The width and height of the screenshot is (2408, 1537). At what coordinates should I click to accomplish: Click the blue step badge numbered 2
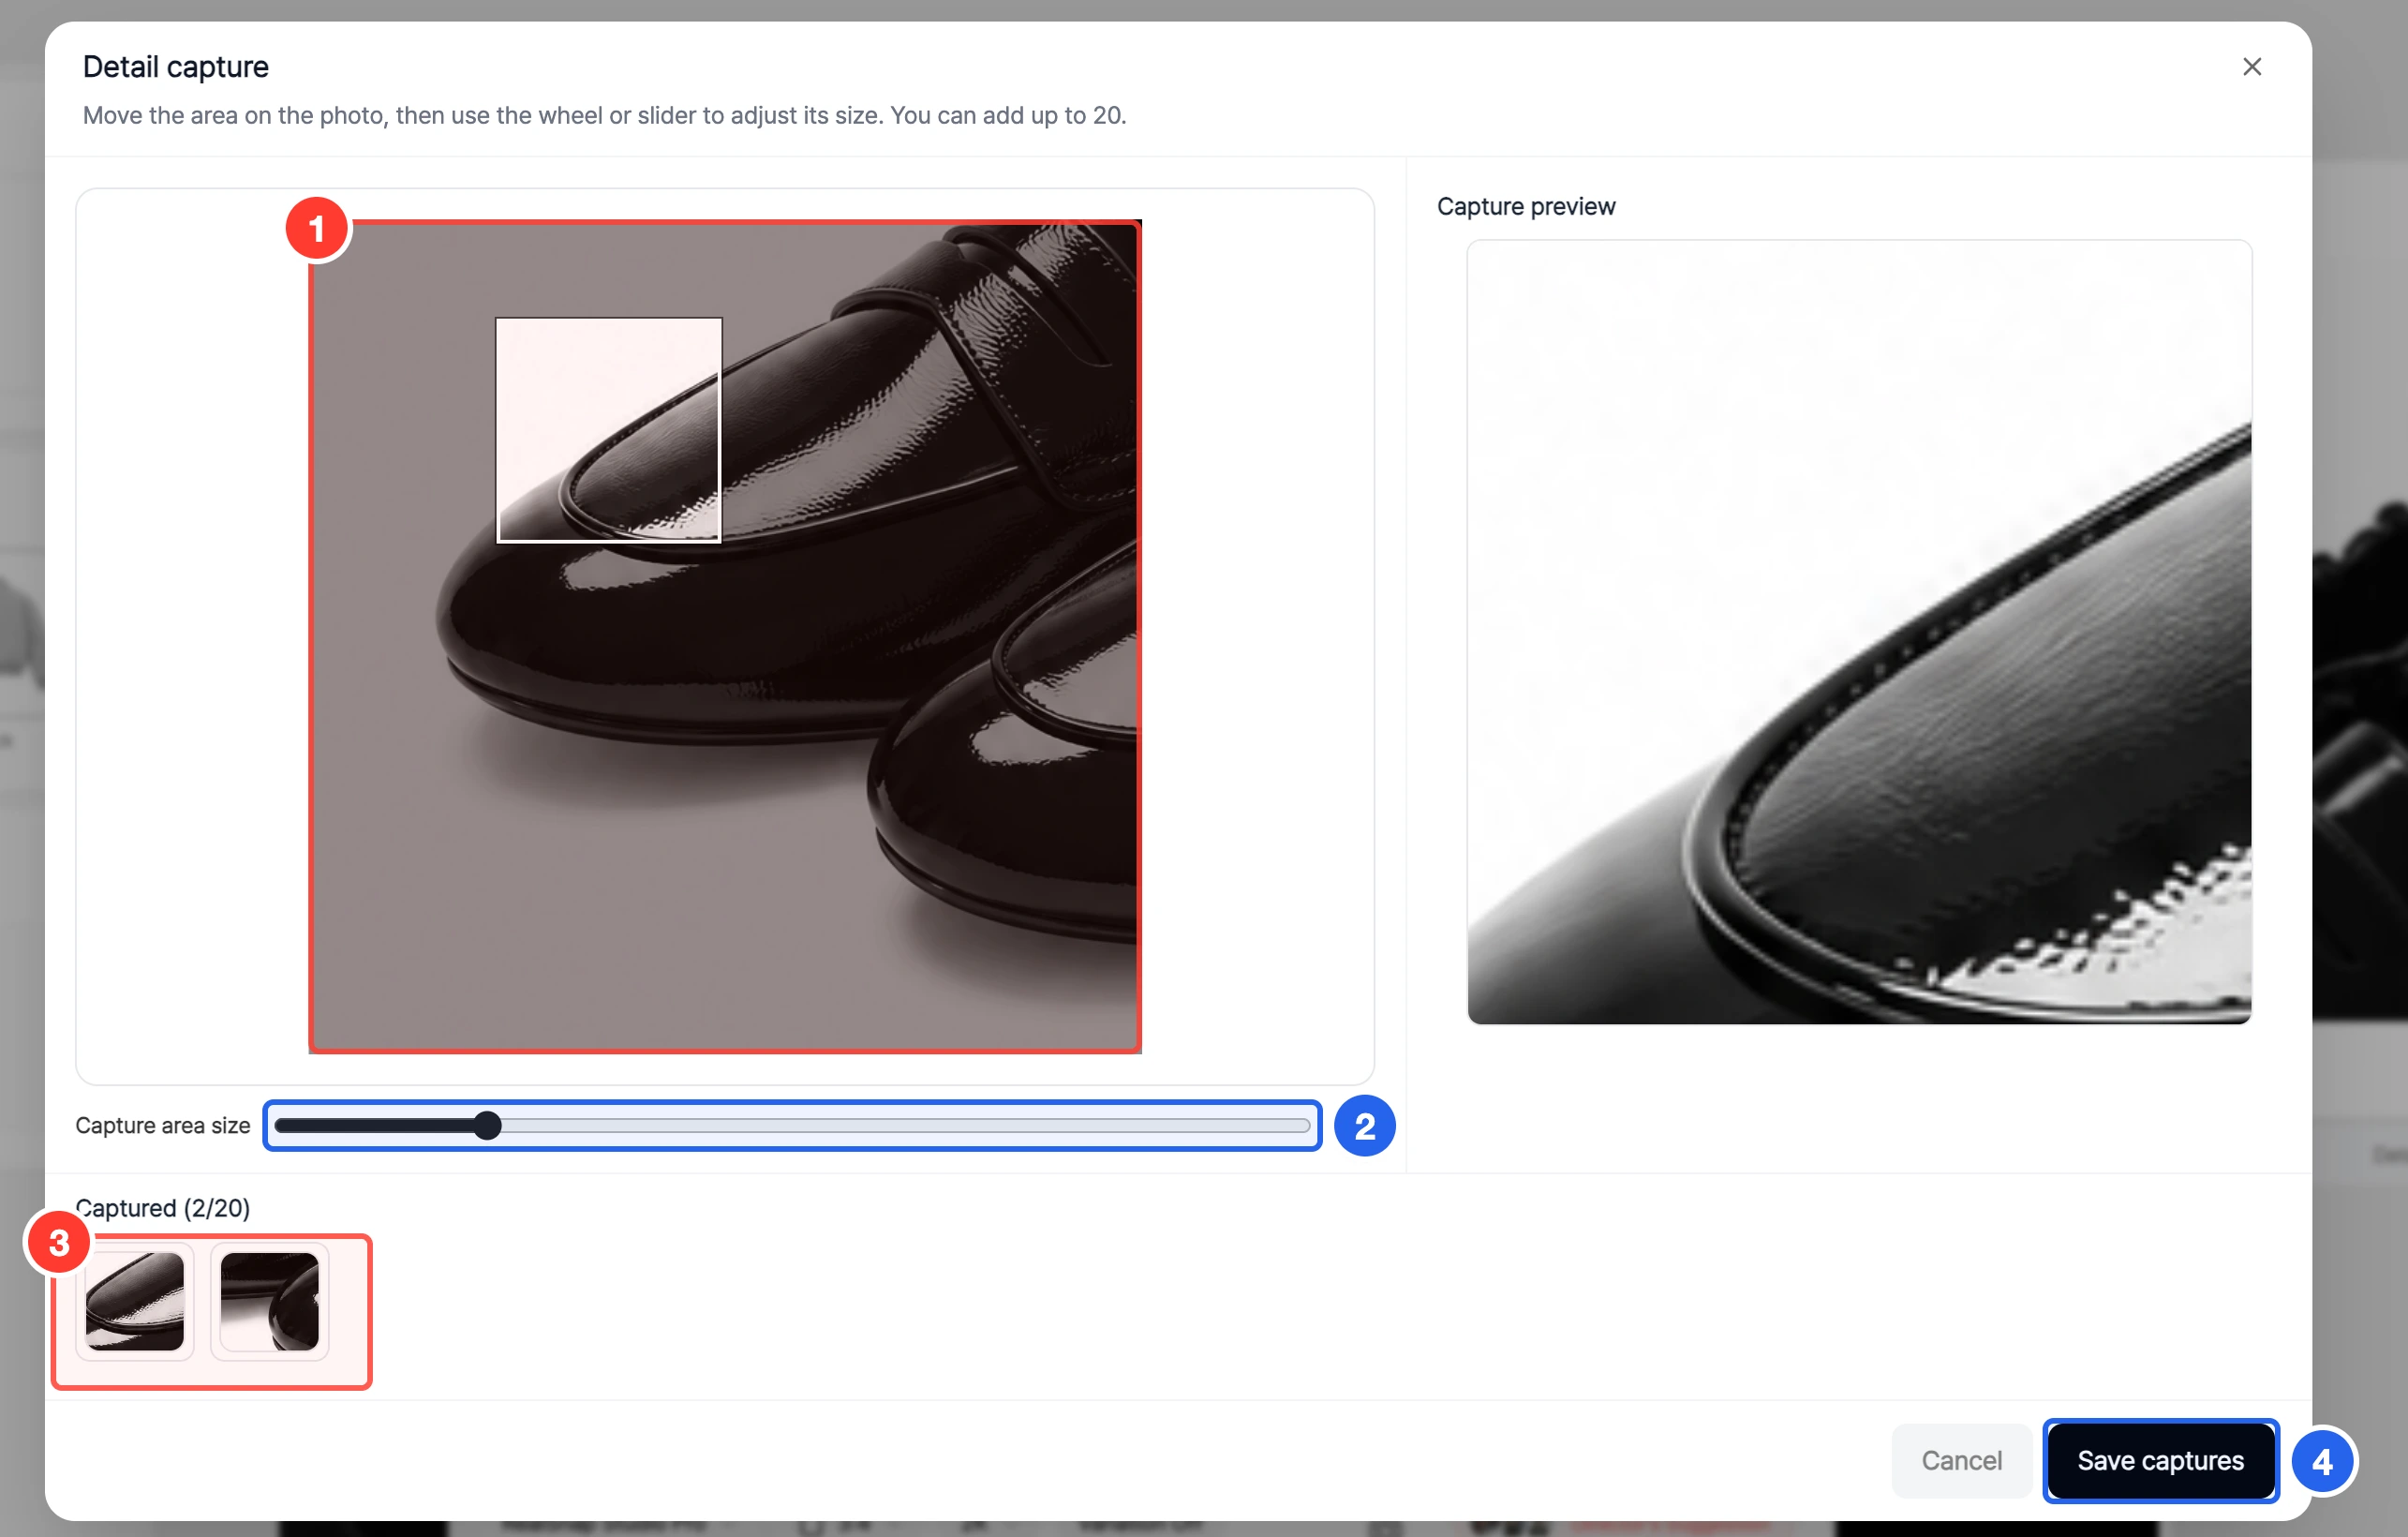pyautogui.click(x=1364, y=1126)
